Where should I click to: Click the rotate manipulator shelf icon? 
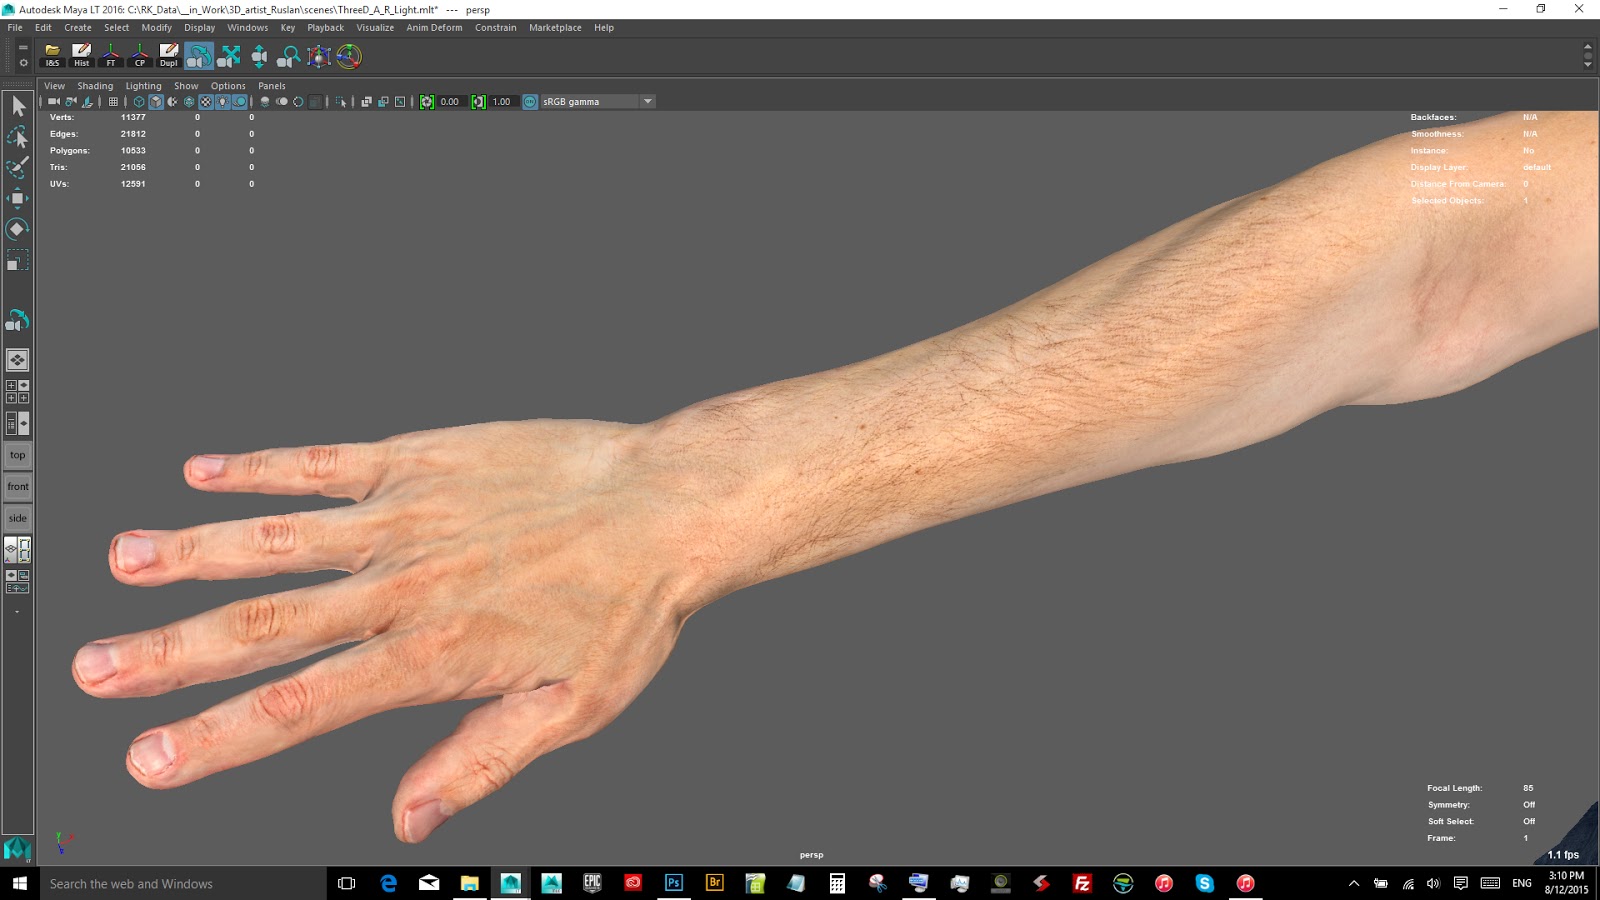tap(349, 56)
